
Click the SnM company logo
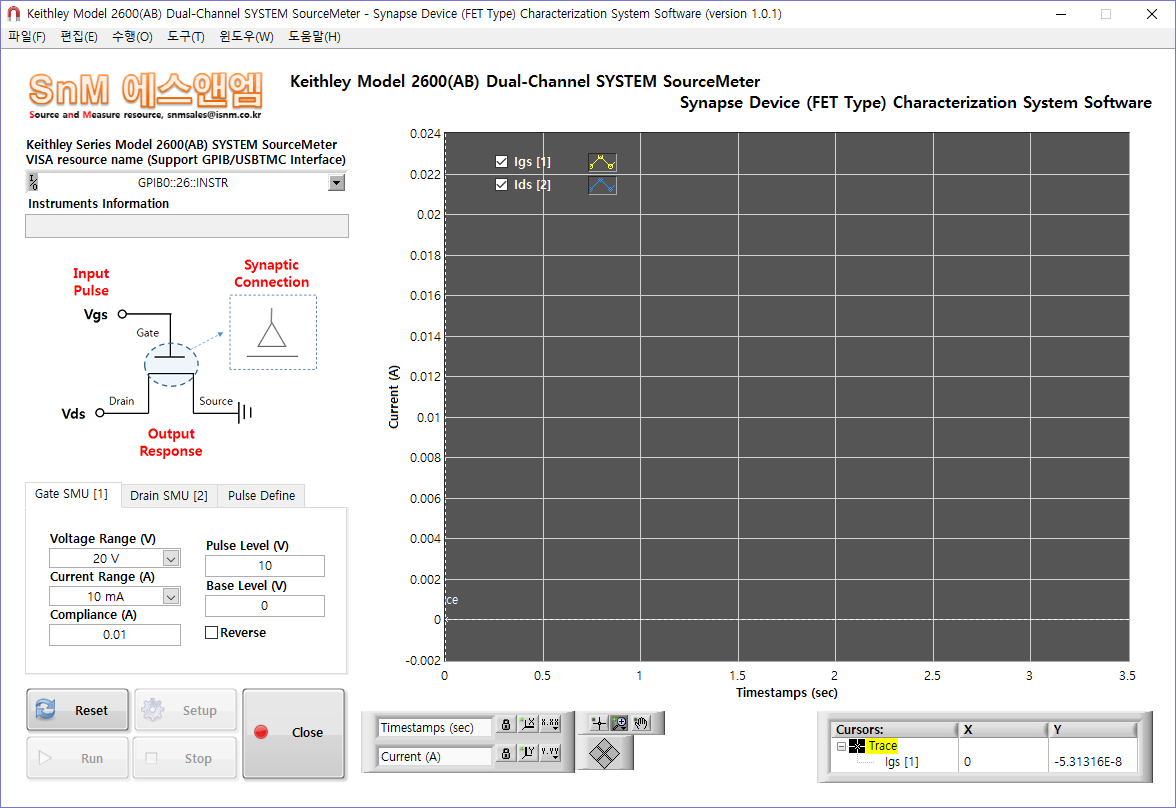[146, 96]
